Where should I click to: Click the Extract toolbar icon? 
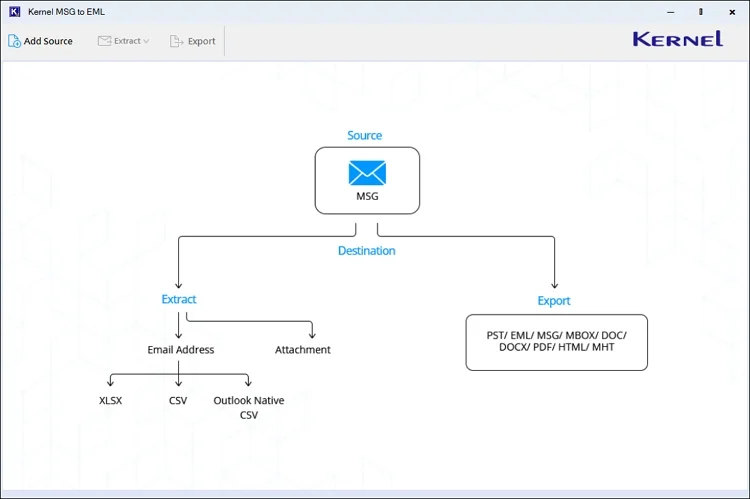(x=105, y=41)
